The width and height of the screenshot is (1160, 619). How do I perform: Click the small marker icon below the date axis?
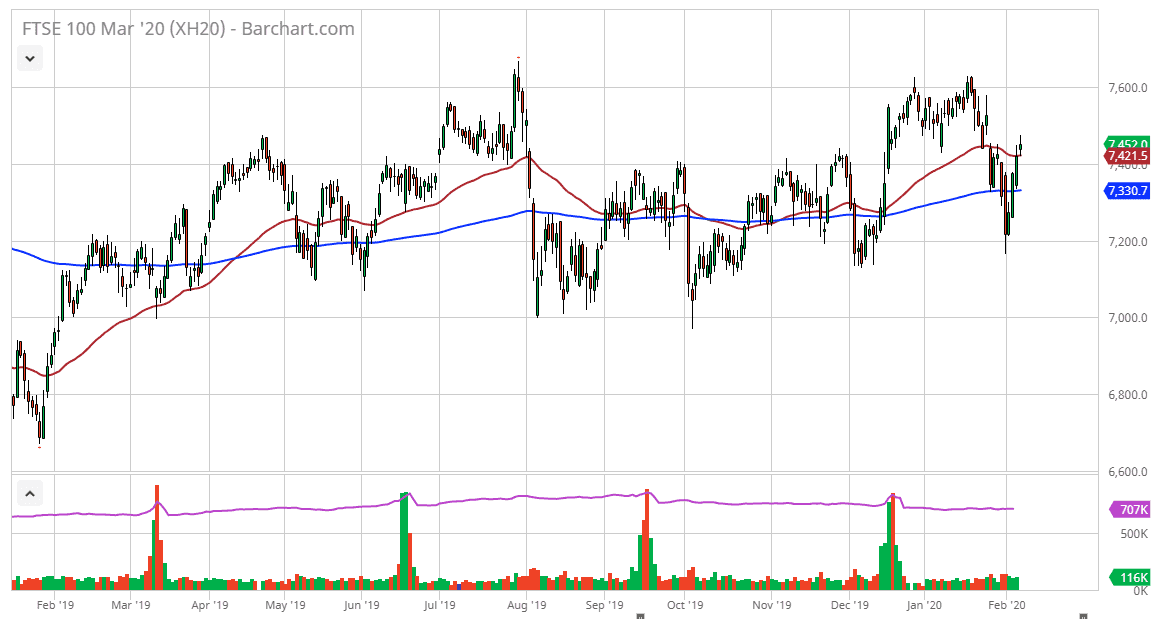(x=641, y=617)
